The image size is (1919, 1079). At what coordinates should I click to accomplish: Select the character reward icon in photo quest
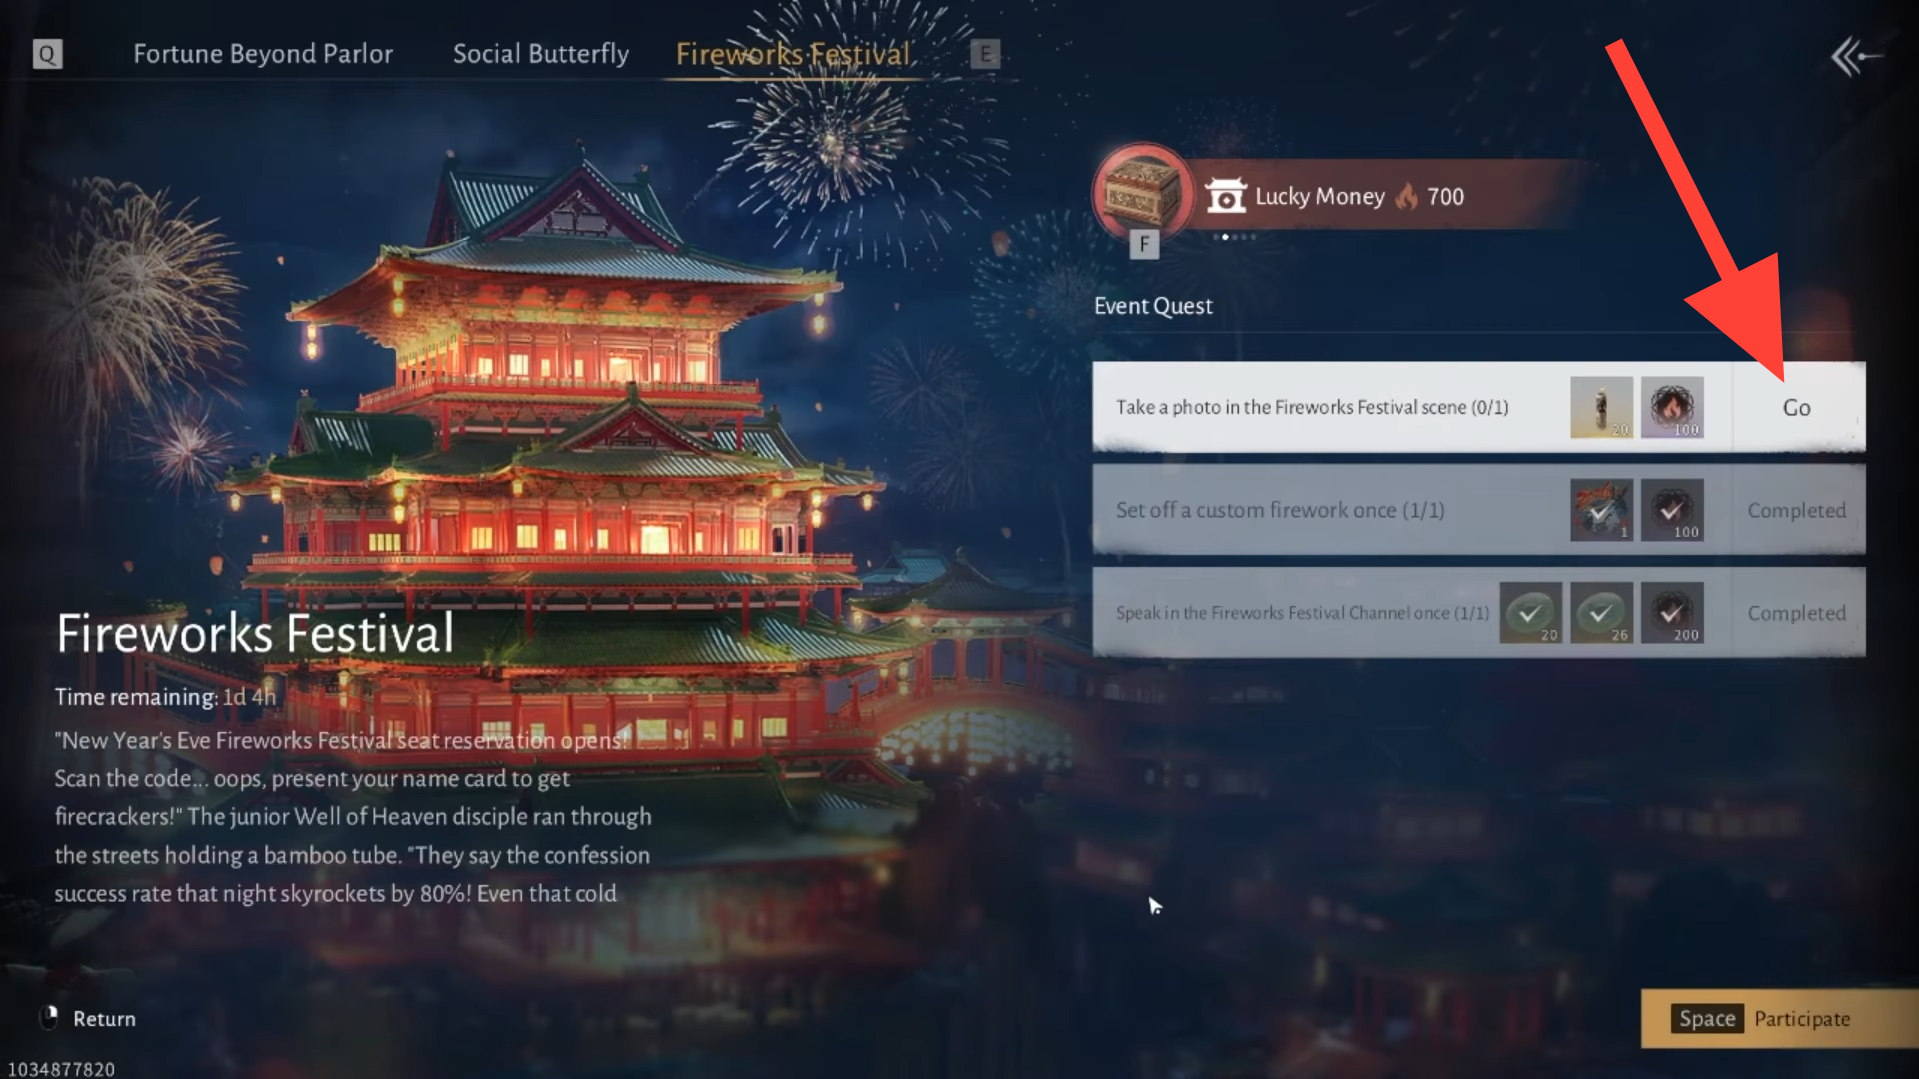pyautogui.click(x=1601, y=407)
